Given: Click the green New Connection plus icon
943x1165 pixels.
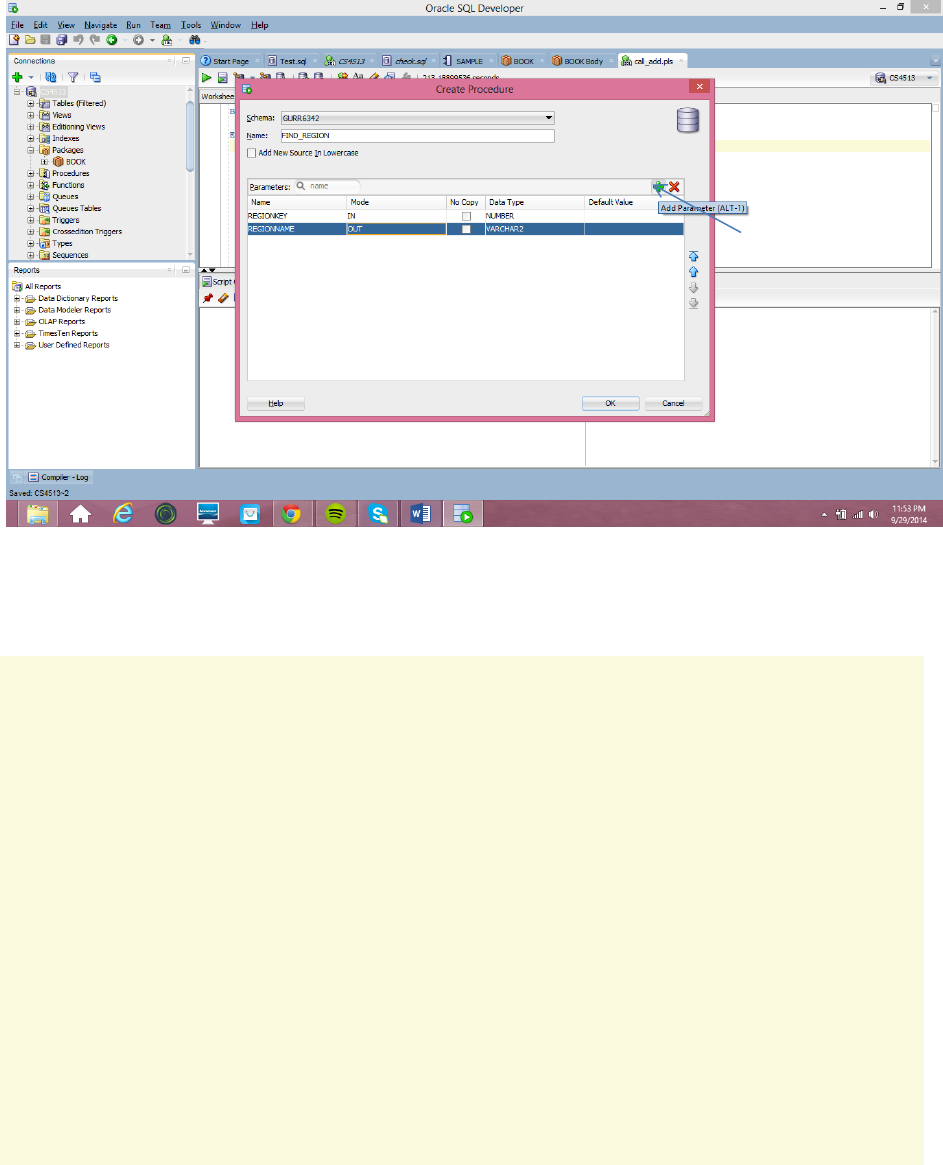Looking at the screenshot, I should click(x=17, y=77).
